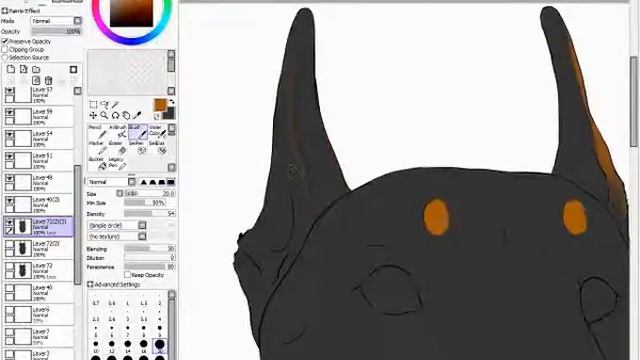This screenshot has height=360, width=640.
Task: Select the AirBrush tool
Action: 118,132
